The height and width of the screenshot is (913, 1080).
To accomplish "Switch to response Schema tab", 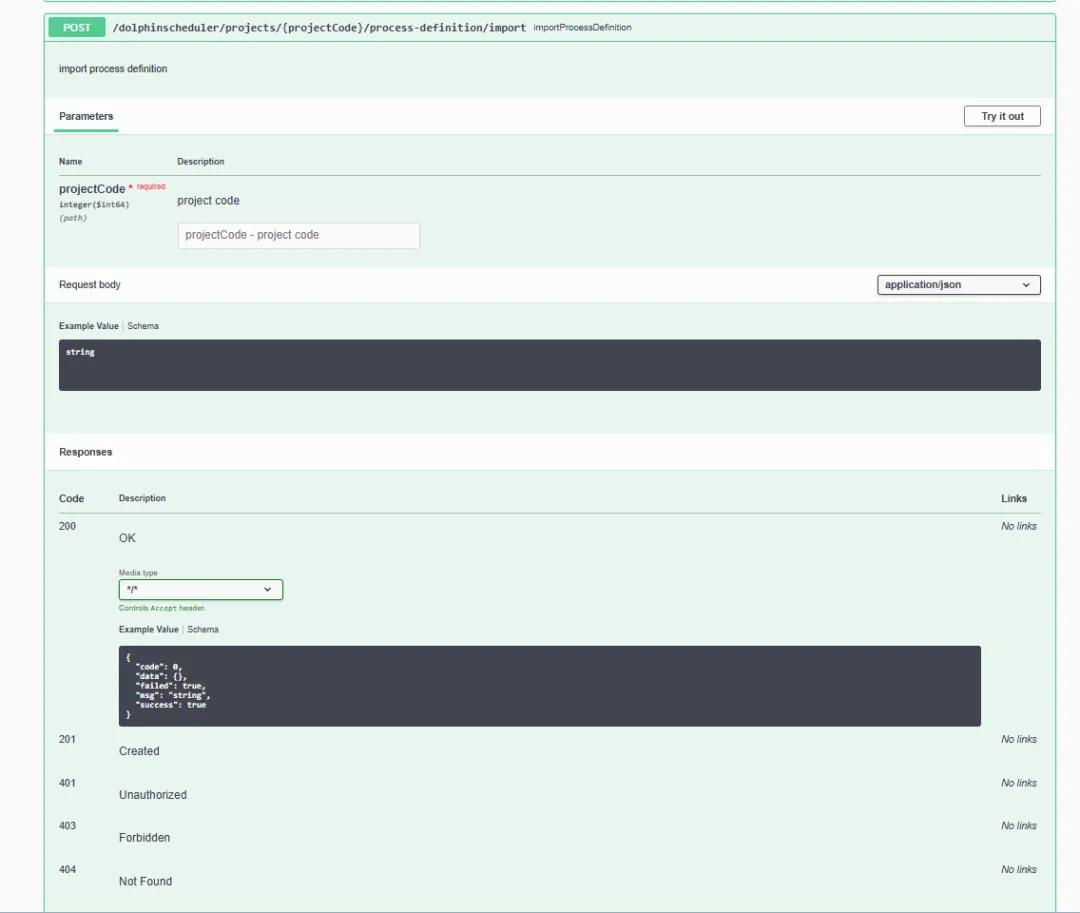I will point(202,629).
